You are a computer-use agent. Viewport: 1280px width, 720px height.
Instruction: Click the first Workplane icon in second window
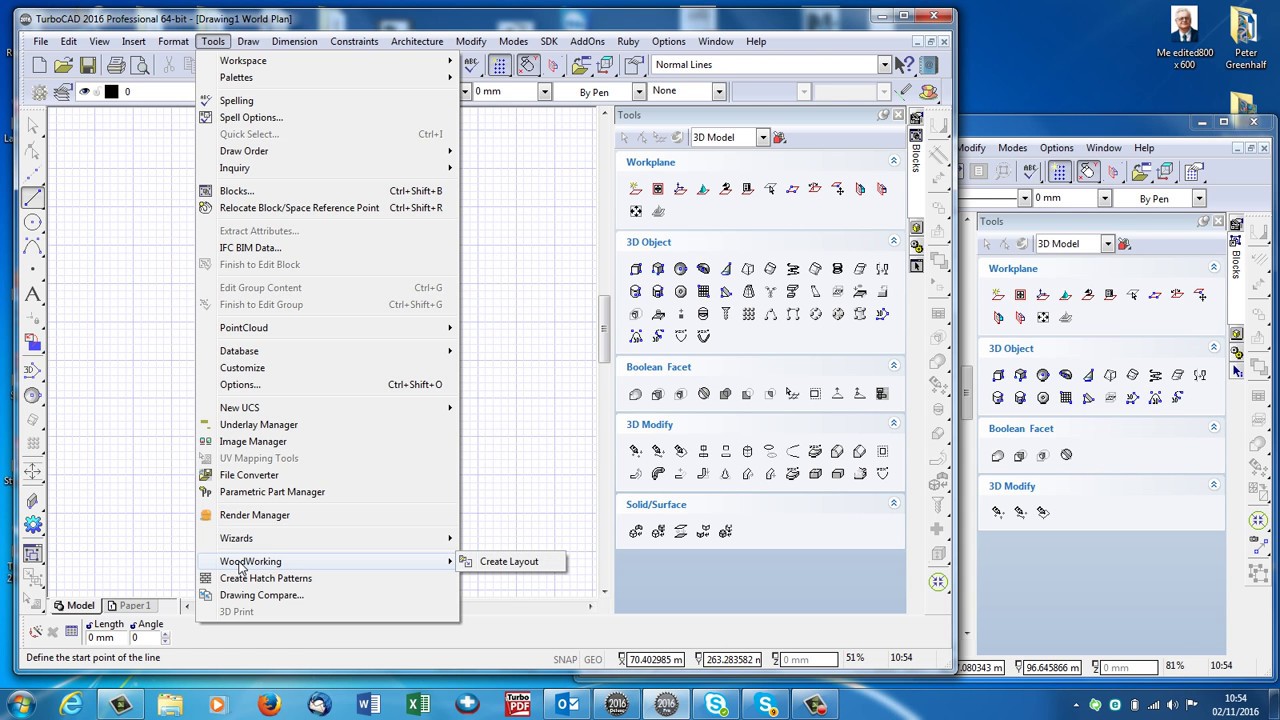(998, 295)
